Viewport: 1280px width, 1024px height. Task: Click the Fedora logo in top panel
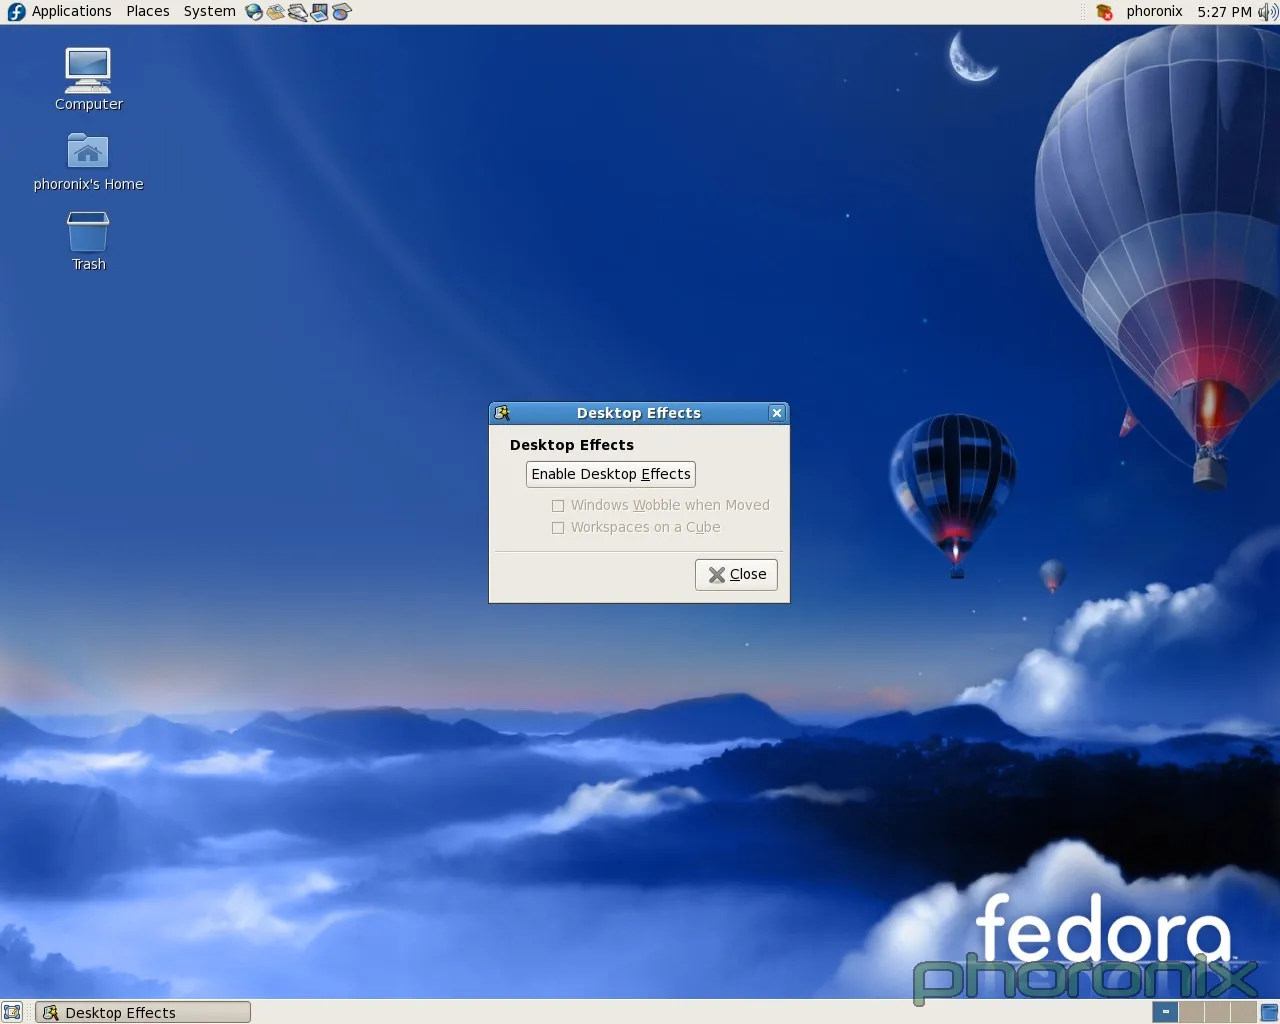(x=16, y=12)
